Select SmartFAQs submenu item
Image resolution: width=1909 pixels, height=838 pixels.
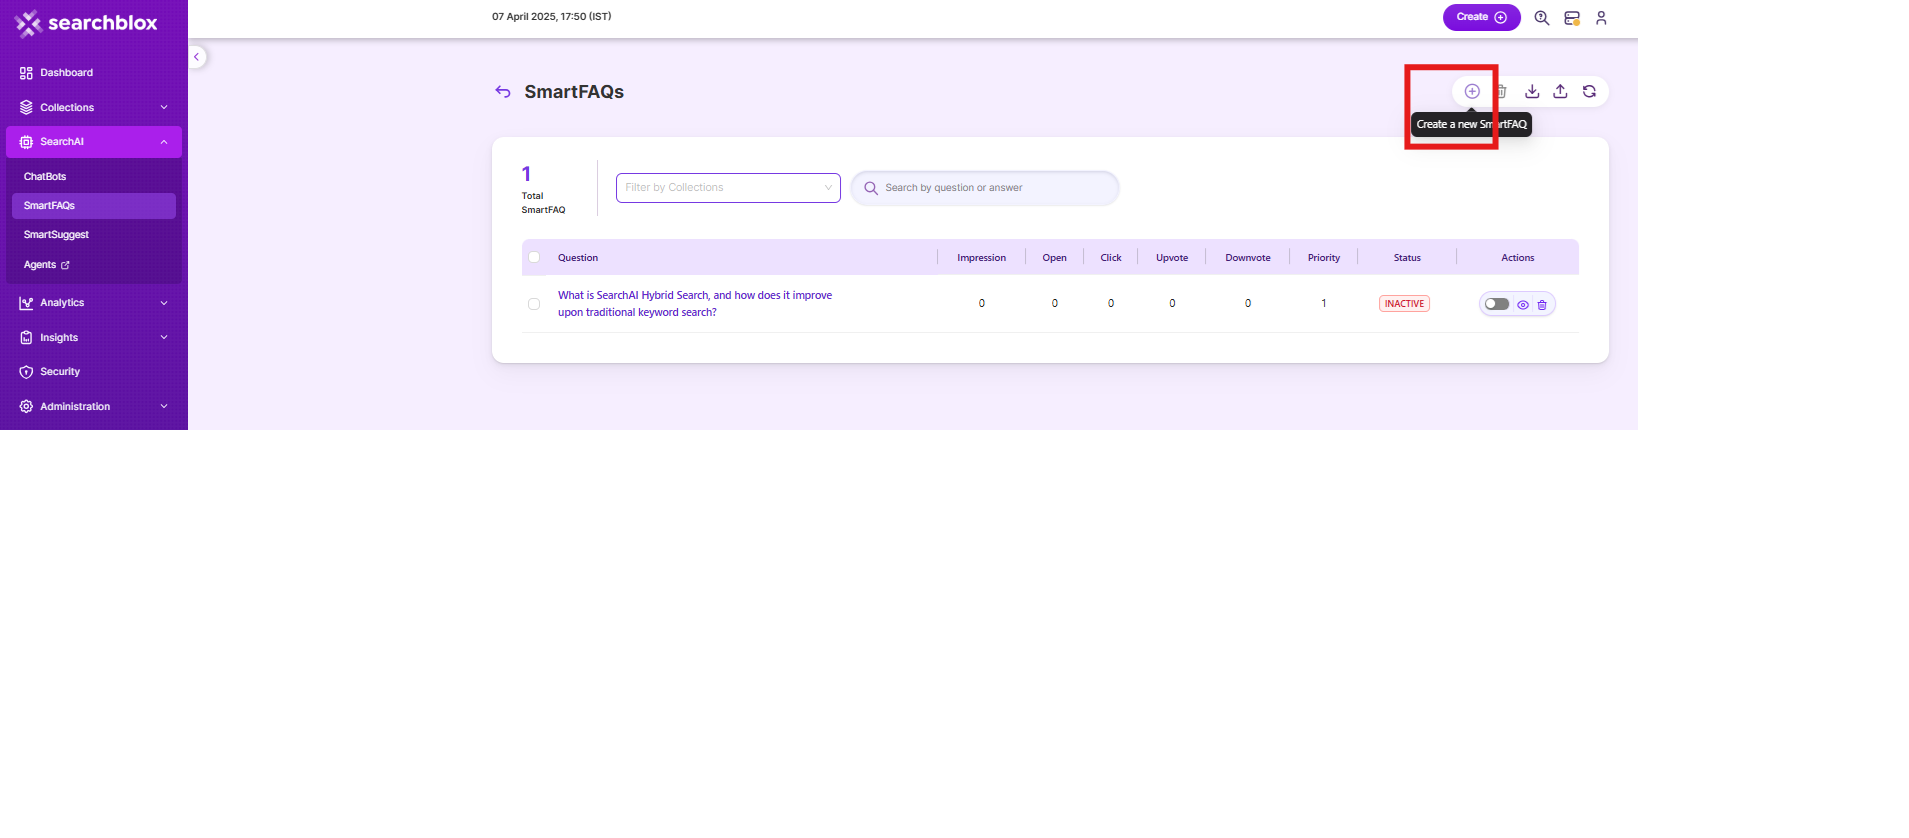pyautogui.click(x=94, y=205)
